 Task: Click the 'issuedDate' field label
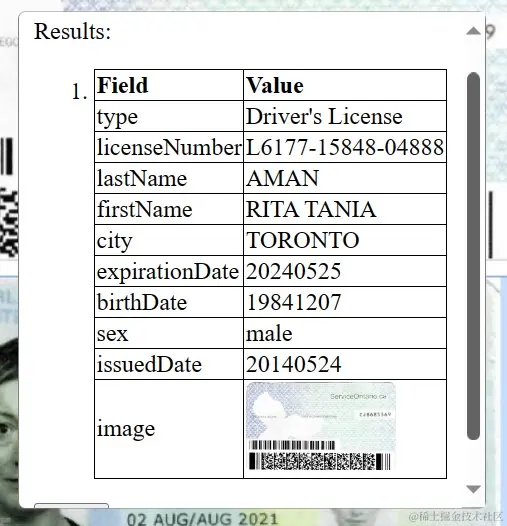click(149, 364)
